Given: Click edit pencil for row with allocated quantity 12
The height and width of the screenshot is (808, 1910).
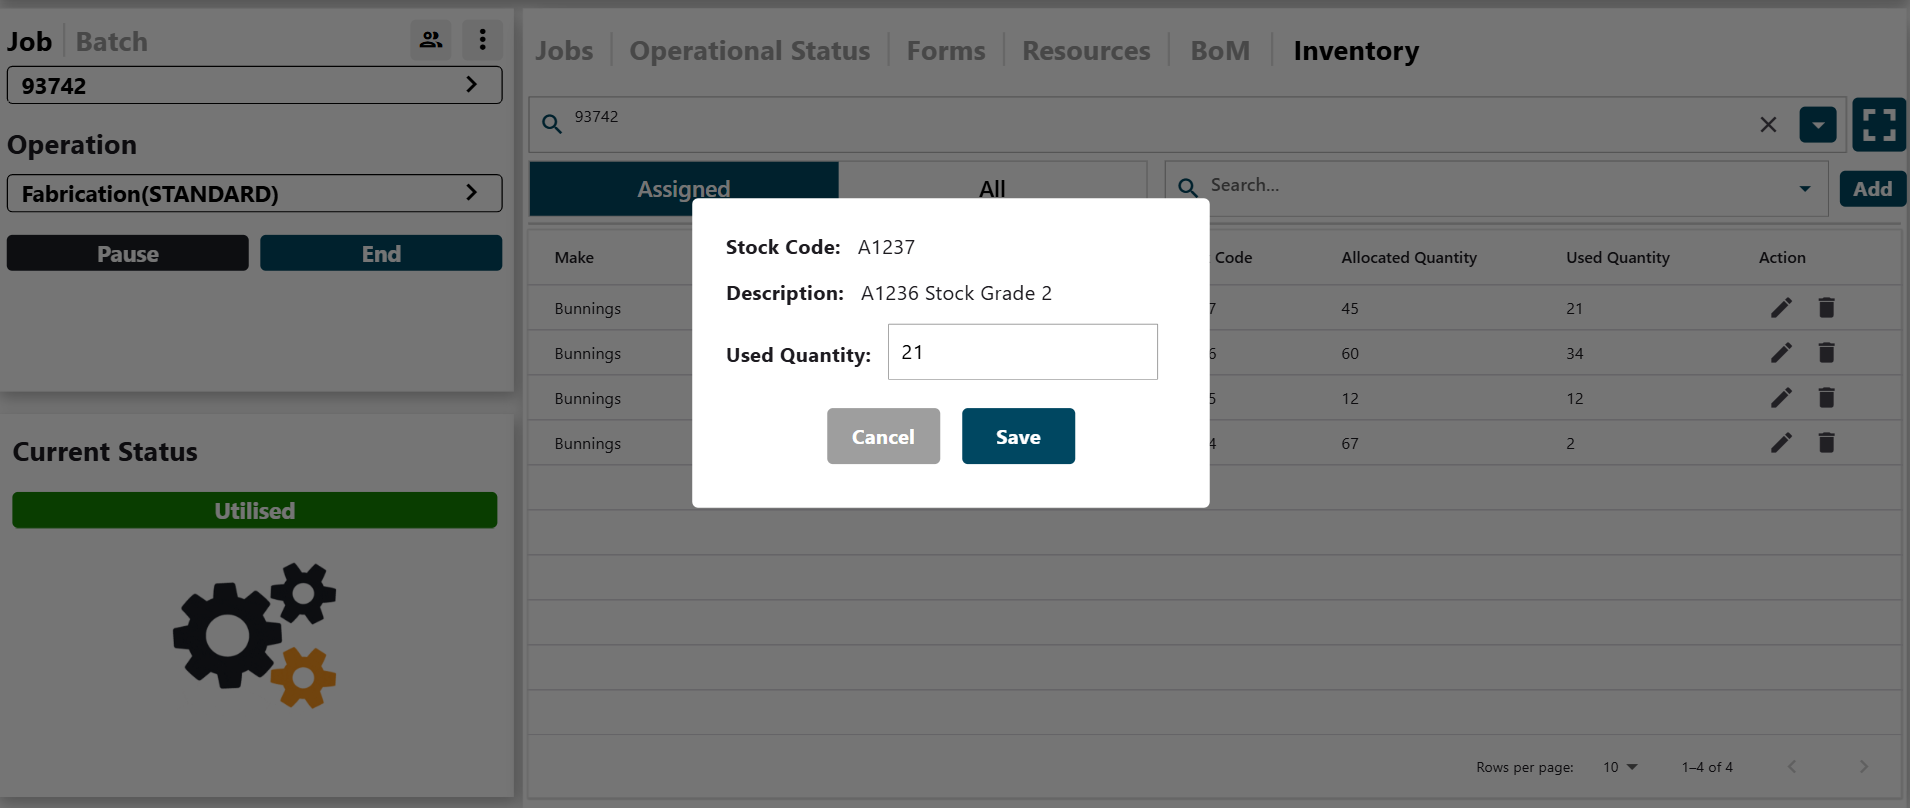Looking at the screenshot, I should [x=1781, y=398].
